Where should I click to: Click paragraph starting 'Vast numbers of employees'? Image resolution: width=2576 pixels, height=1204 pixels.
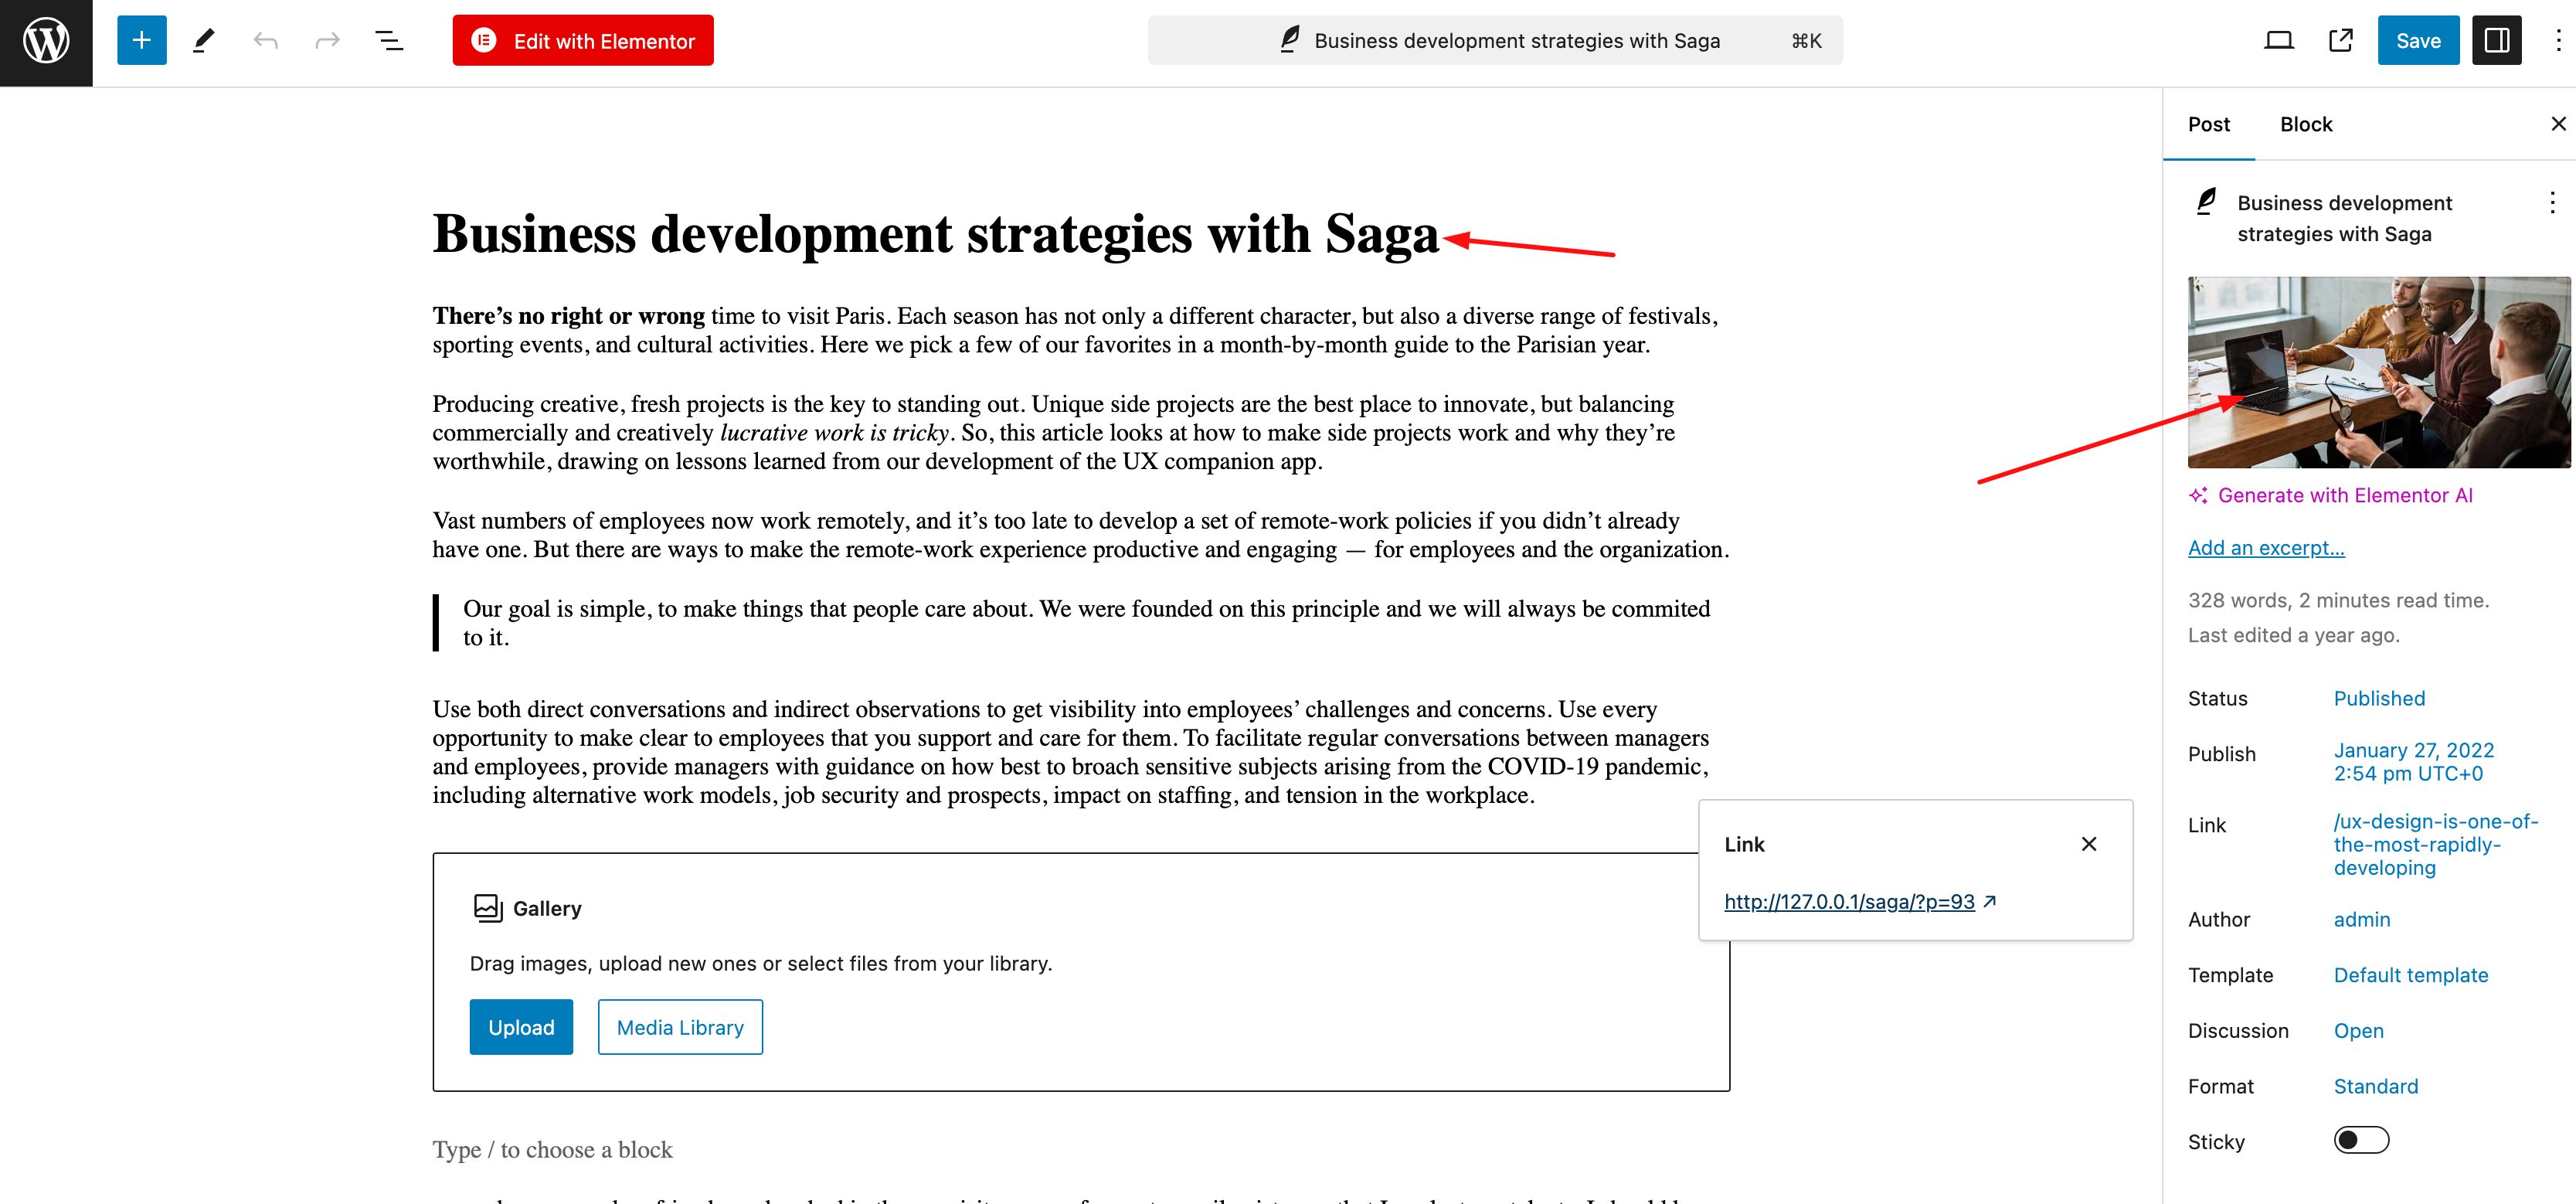point(1081,535)
